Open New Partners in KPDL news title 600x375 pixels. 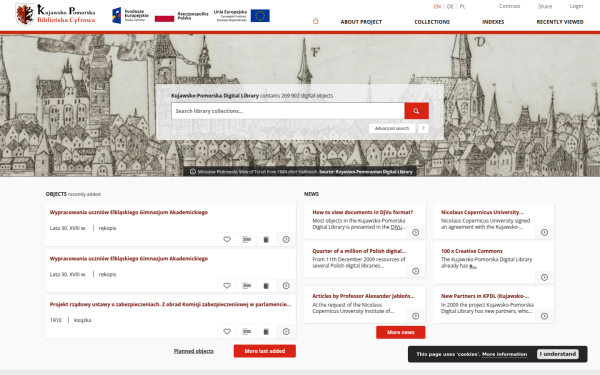485,296
